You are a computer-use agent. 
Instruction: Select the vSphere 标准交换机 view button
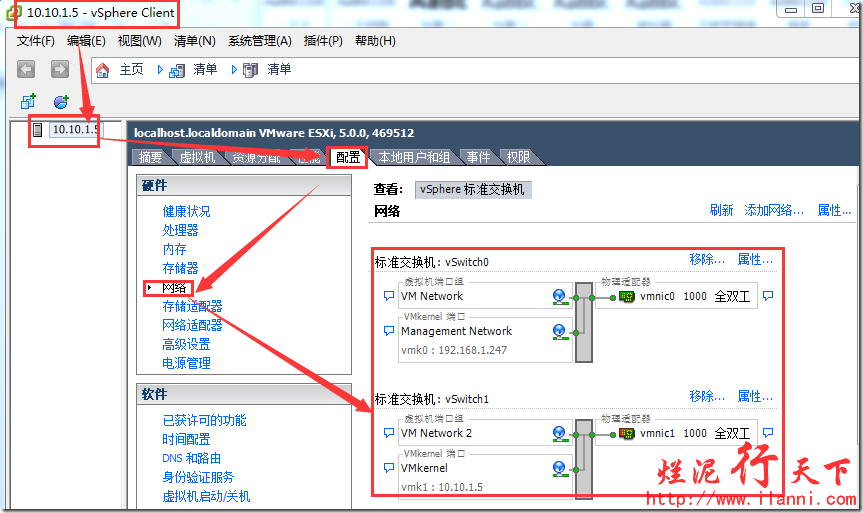click(x=472, y=189)
